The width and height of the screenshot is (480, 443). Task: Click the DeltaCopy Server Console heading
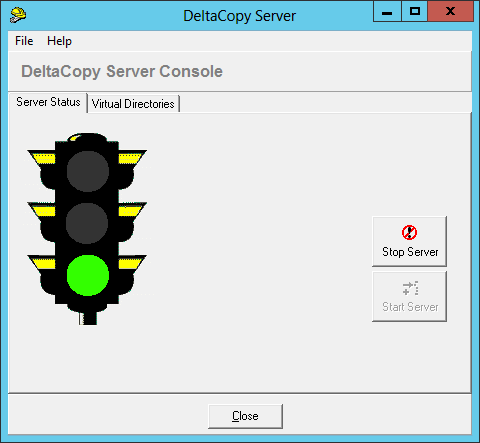point(122,71)
